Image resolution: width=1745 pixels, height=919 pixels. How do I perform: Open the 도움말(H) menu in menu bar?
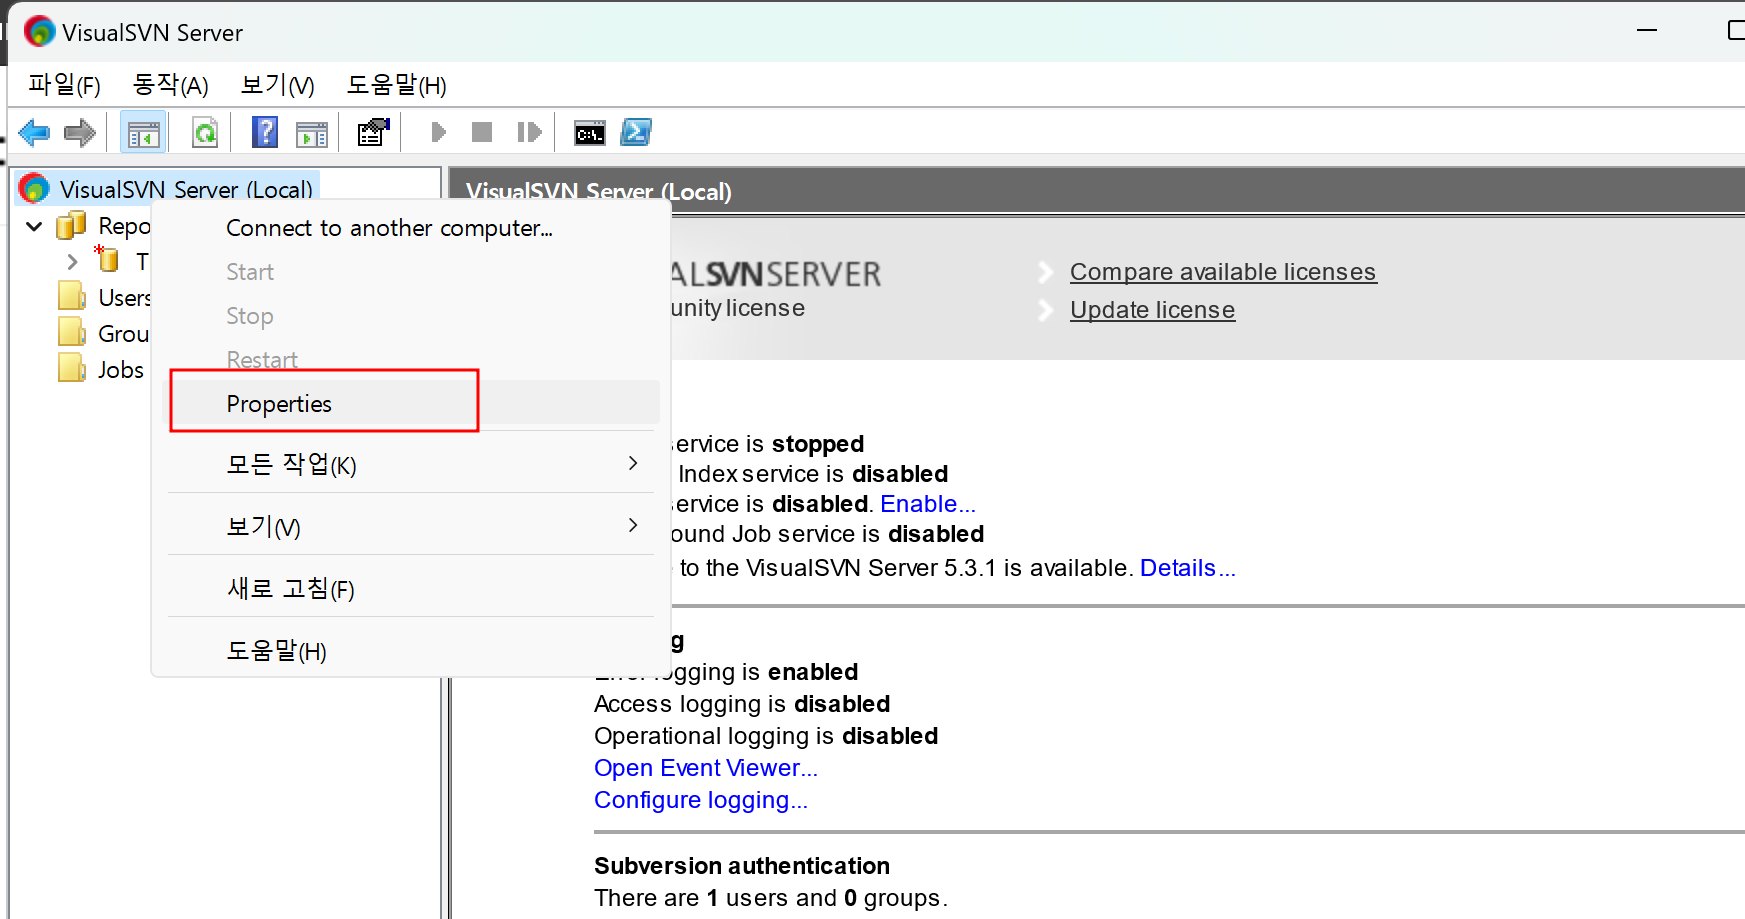click(x=396, y=85)
